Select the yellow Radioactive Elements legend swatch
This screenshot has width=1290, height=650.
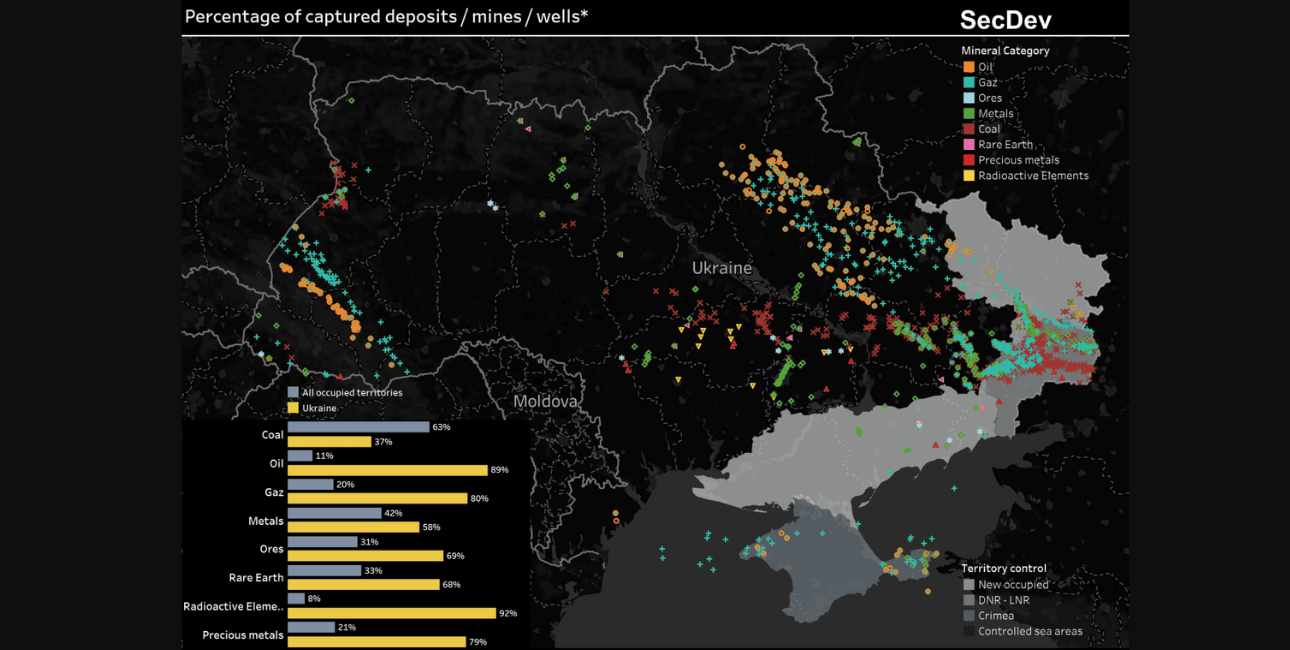[968, 176]
